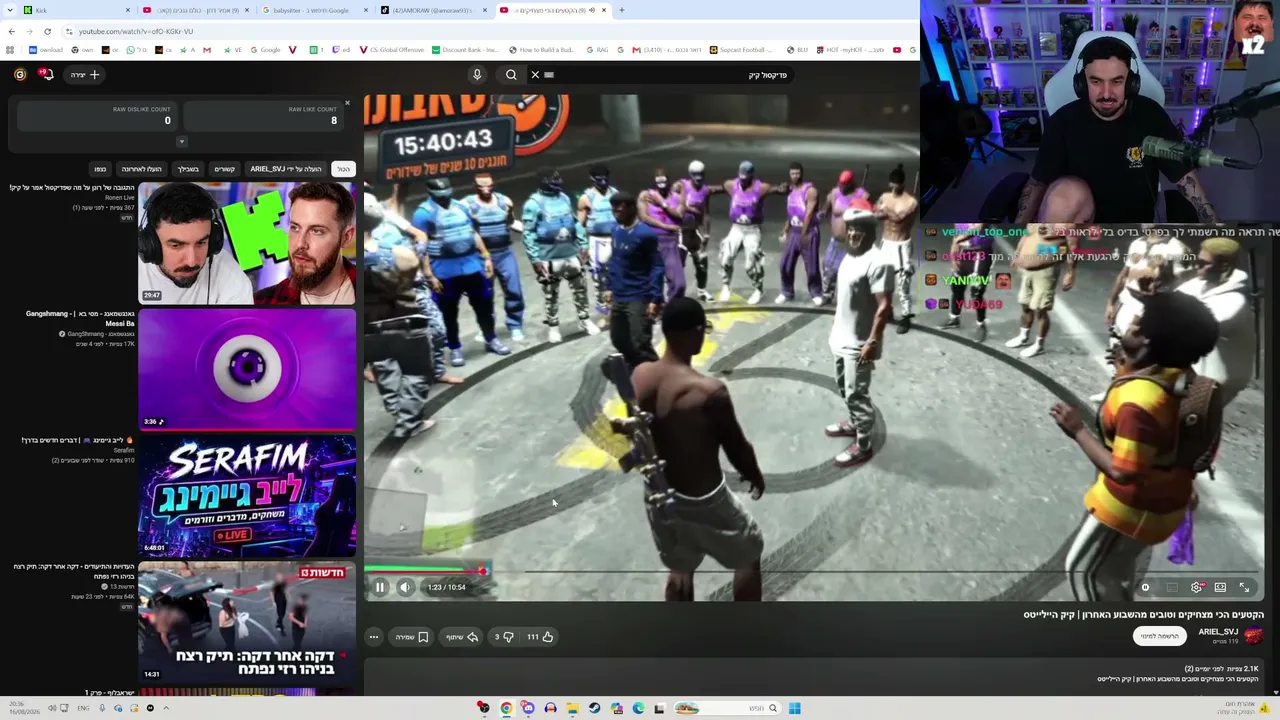Clear the search box with the X
Screen dimensions: 1280x720
535,75
